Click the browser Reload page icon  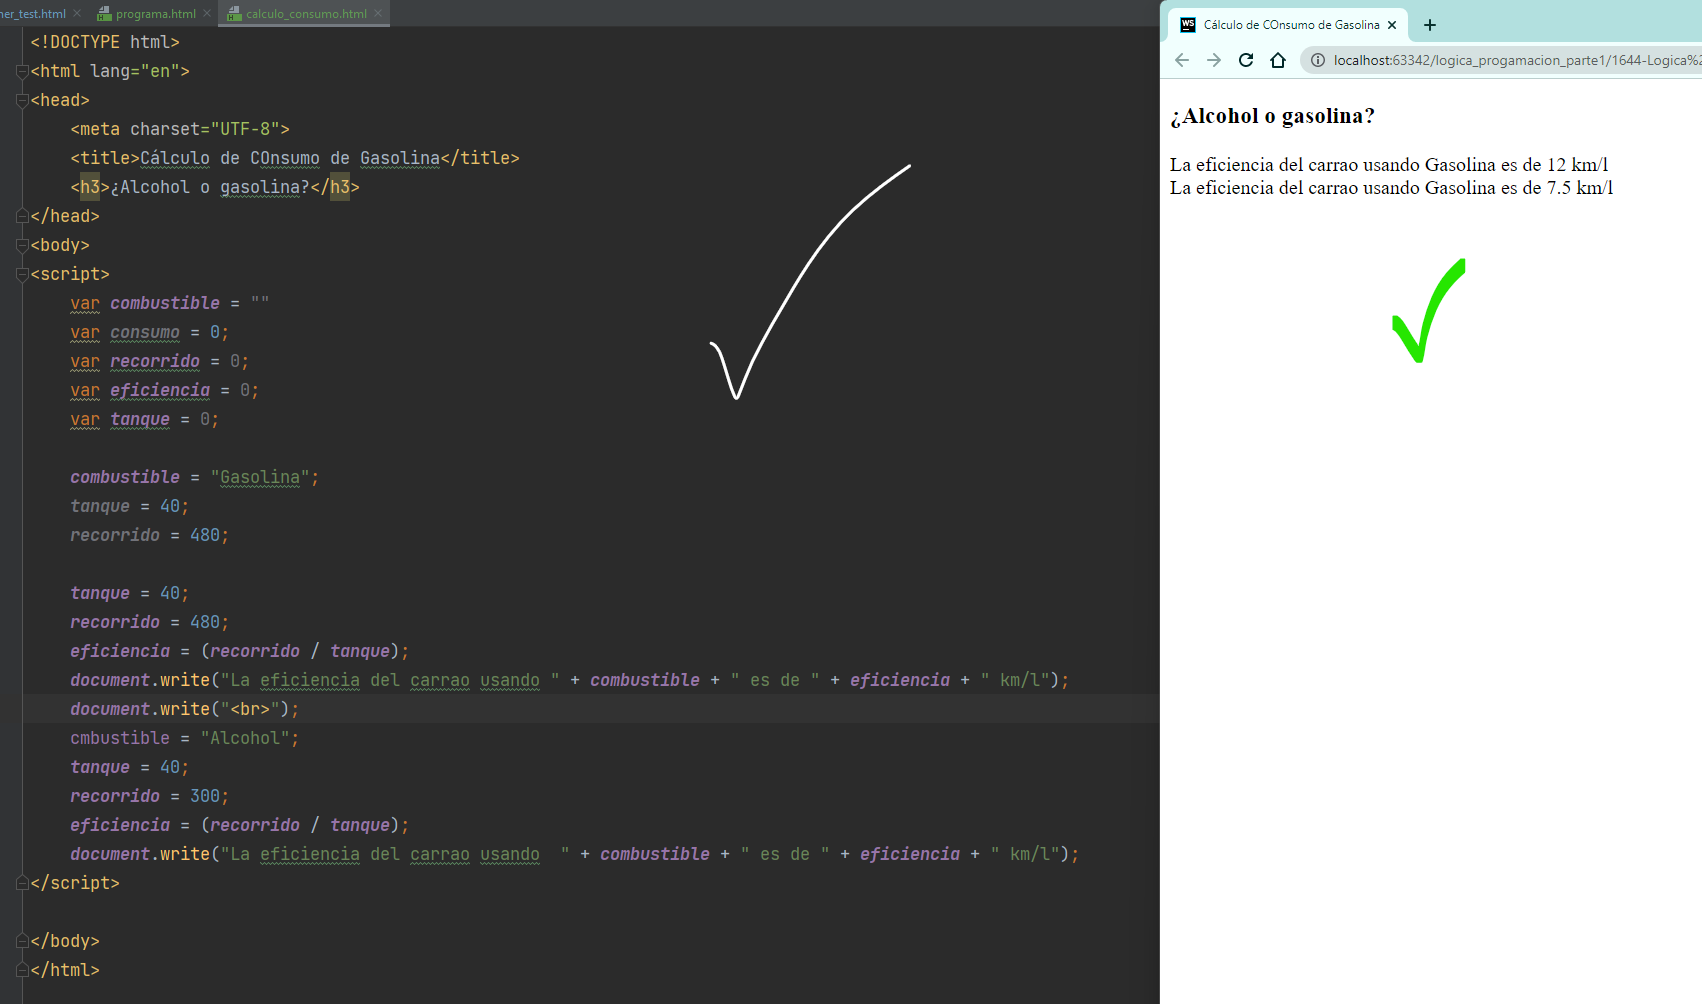(1246, 60)
